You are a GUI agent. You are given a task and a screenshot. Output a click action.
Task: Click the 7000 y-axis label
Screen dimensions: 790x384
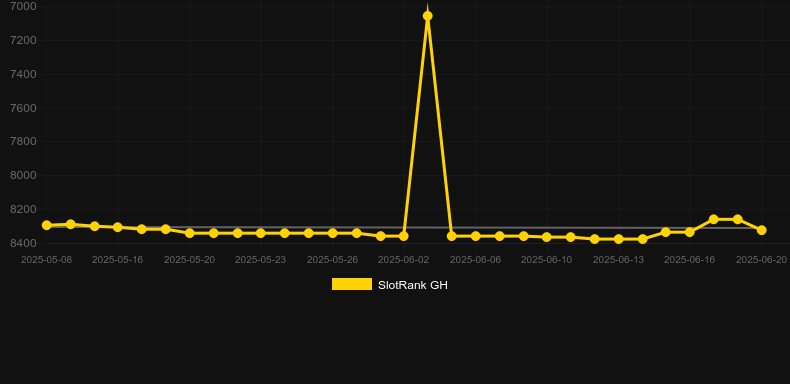point(23,6)
